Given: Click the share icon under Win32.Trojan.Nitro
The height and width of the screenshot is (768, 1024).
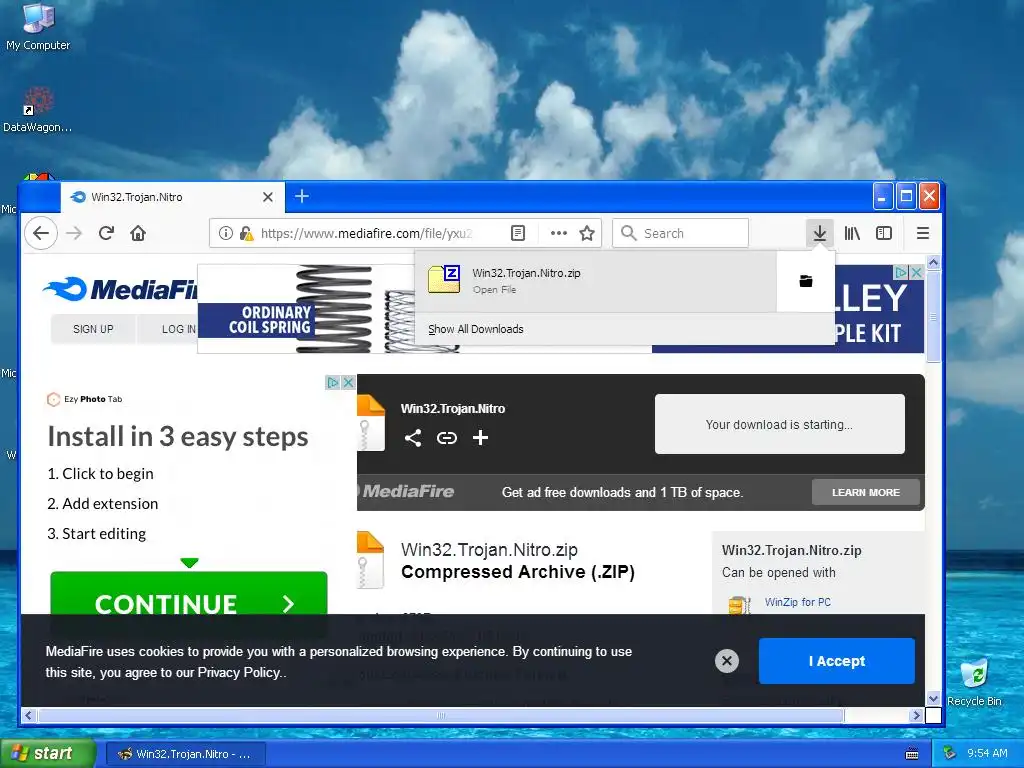Looking at the screenshot, I should (x=413, y=438).
